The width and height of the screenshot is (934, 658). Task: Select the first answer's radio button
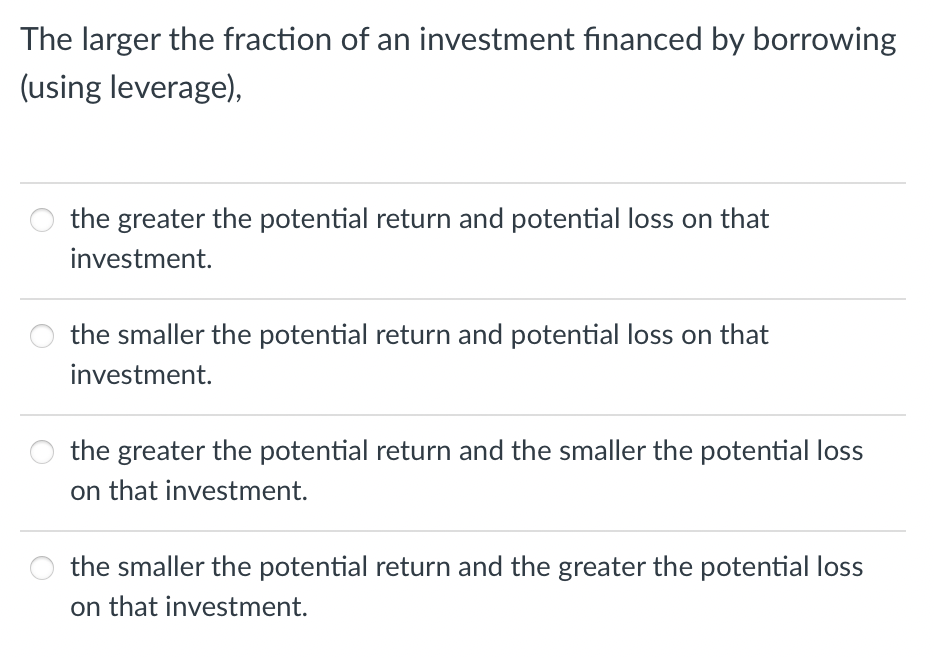(x=41, y=220)
